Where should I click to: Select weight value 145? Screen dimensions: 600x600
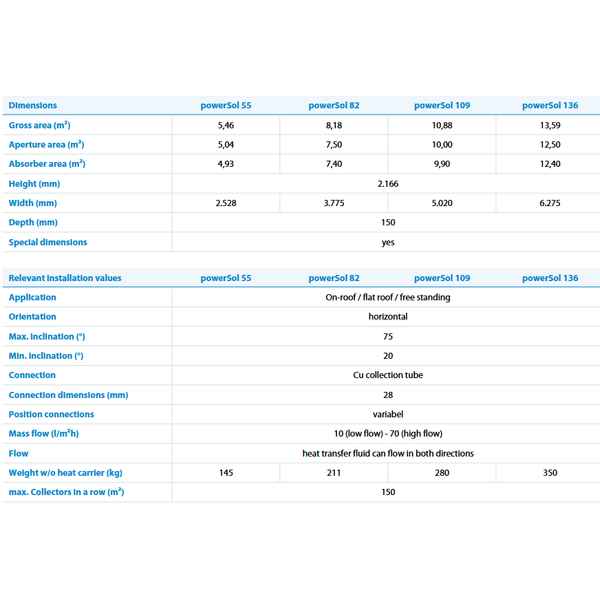[x=226, y=473]
